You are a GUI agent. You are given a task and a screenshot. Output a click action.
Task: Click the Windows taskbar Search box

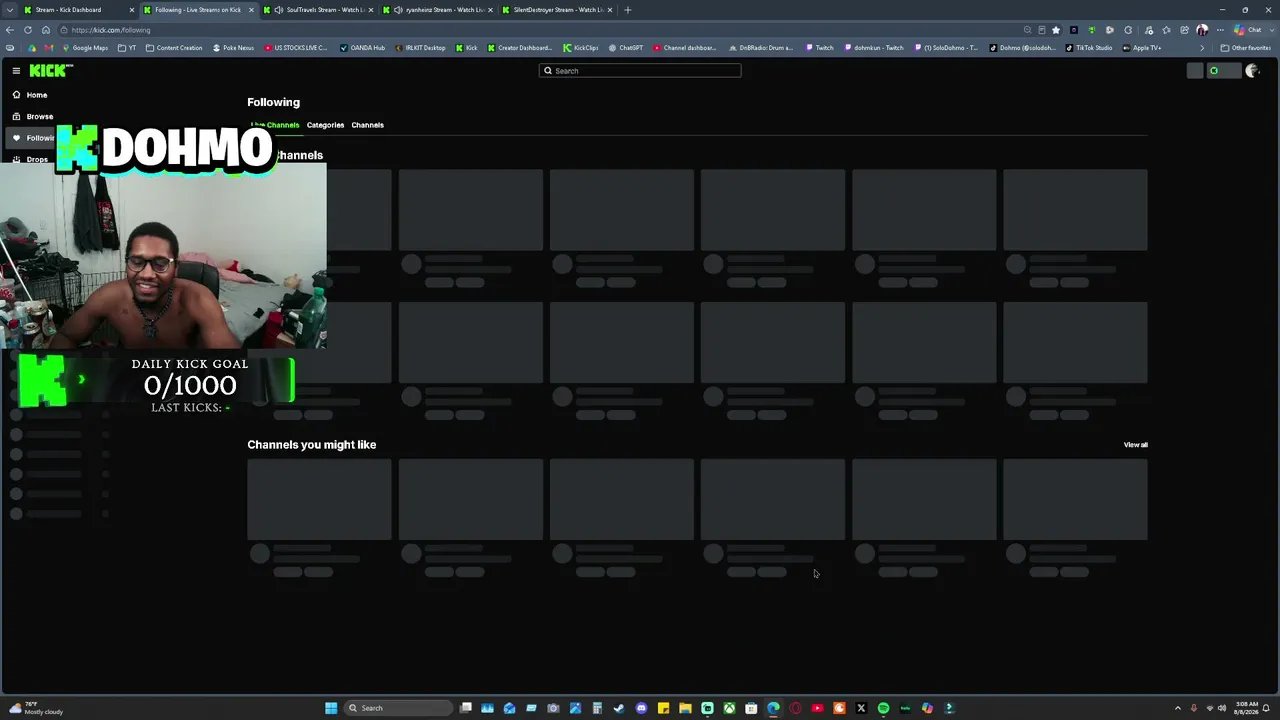click(x=398, y=708)
